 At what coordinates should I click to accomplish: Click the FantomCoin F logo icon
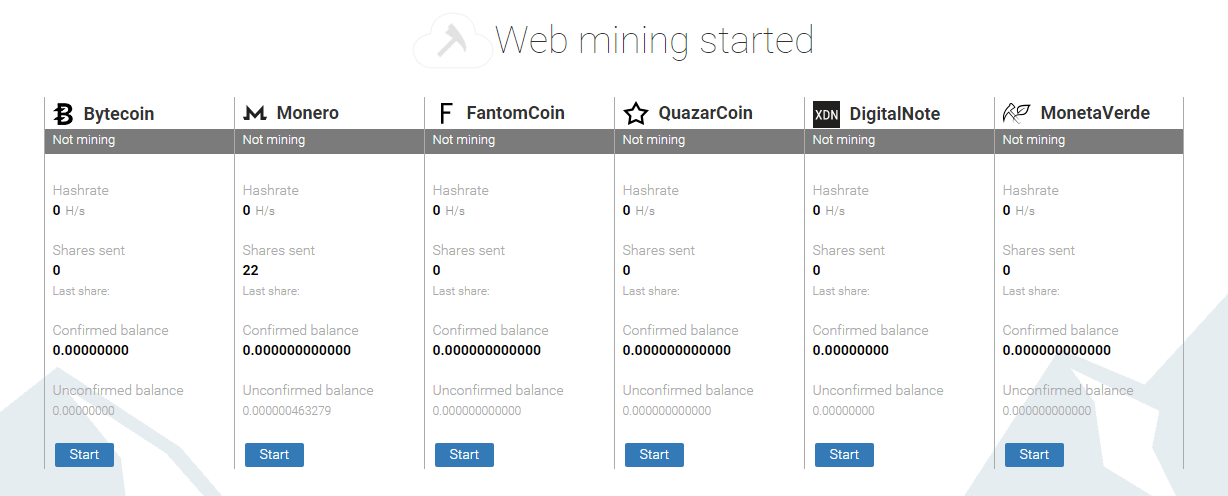click(446, 114)
